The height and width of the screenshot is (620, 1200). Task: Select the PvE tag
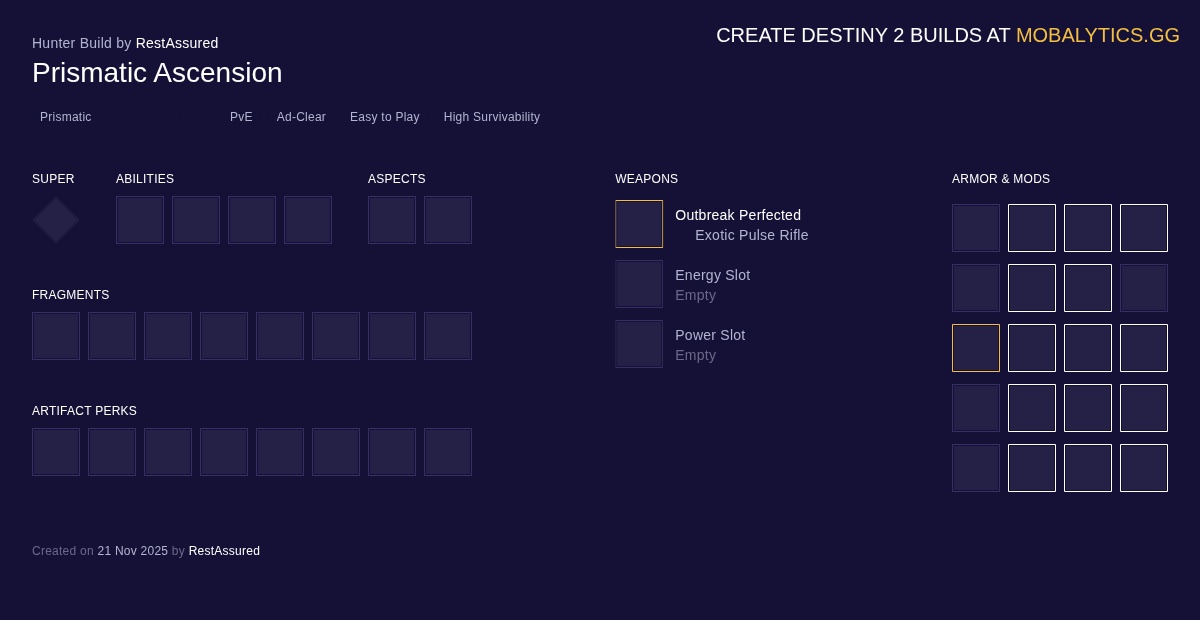(x=241, y=117)
